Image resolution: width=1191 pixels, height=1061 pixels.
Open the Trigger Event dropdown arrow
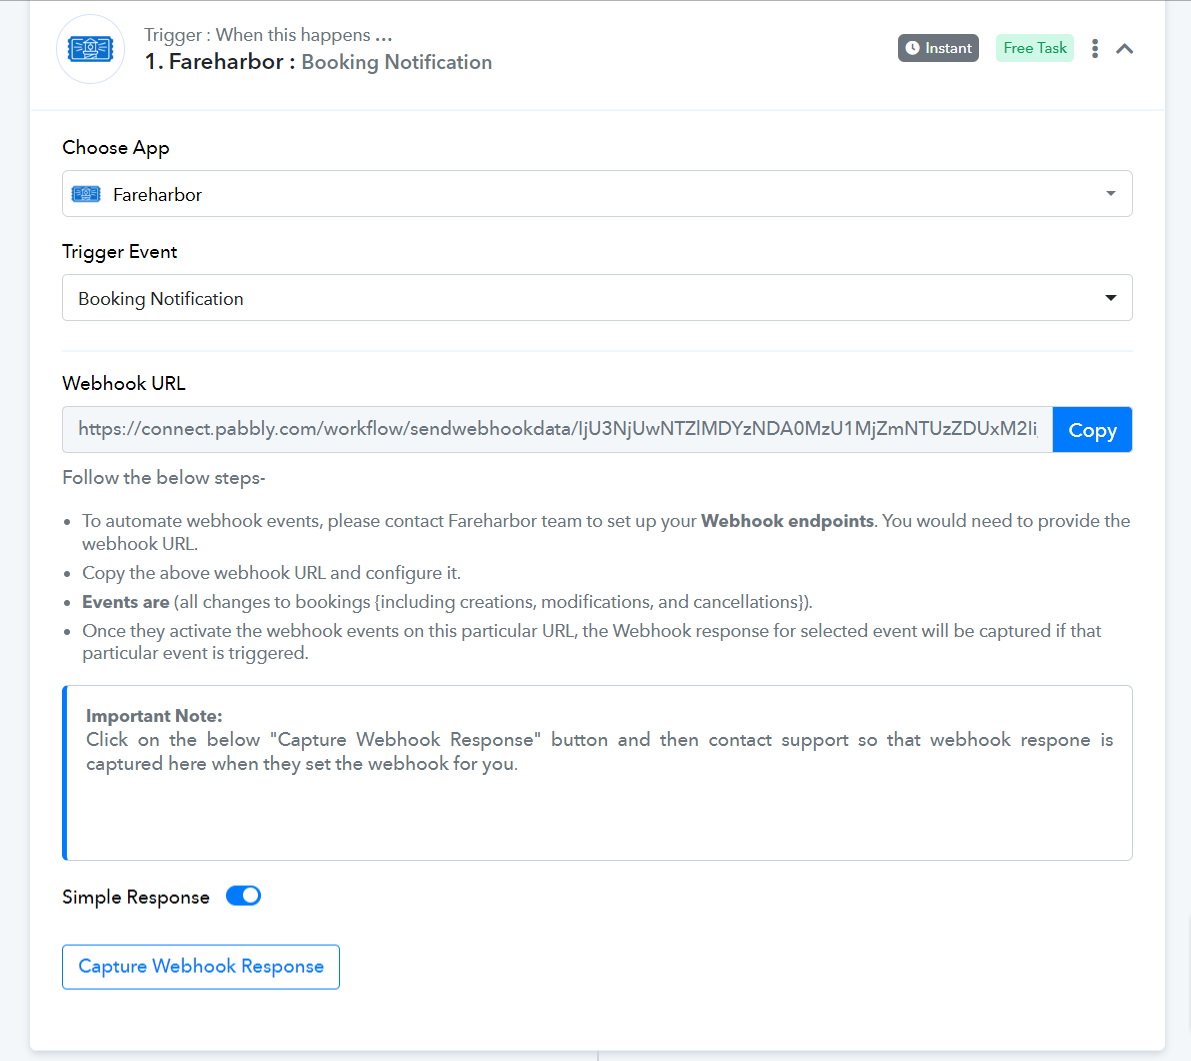[x=1110, y=298]
